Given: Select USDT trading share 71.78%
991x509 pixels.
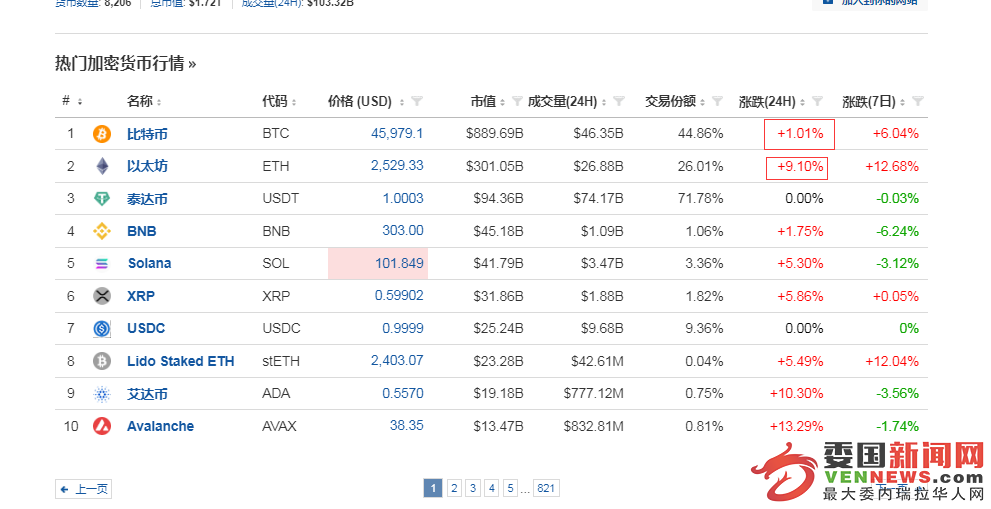Looking at the screenshot, I should [700, 199].
